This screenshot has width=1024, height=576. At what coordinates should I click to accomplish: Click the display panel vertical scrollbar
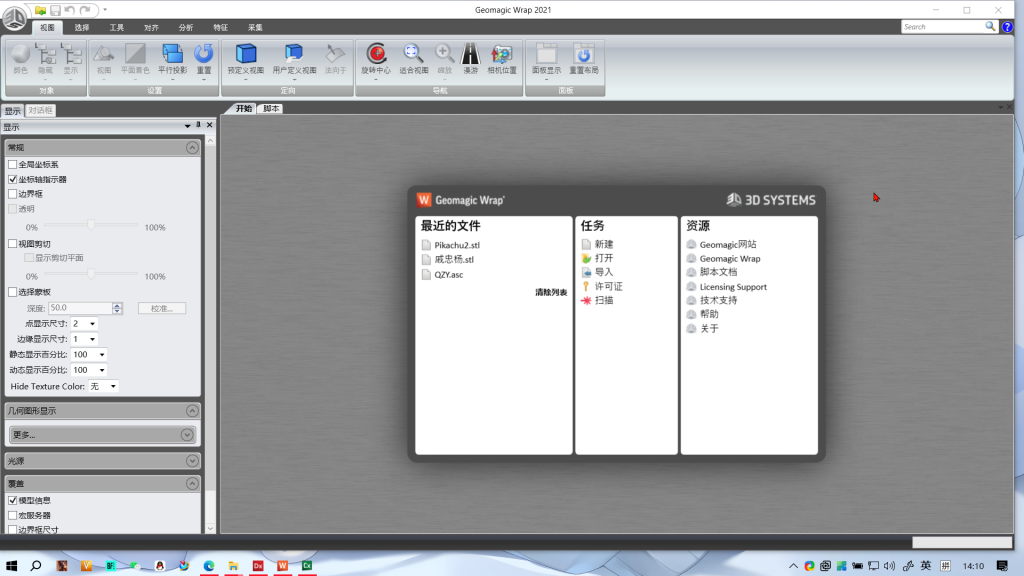coord(210,334)
